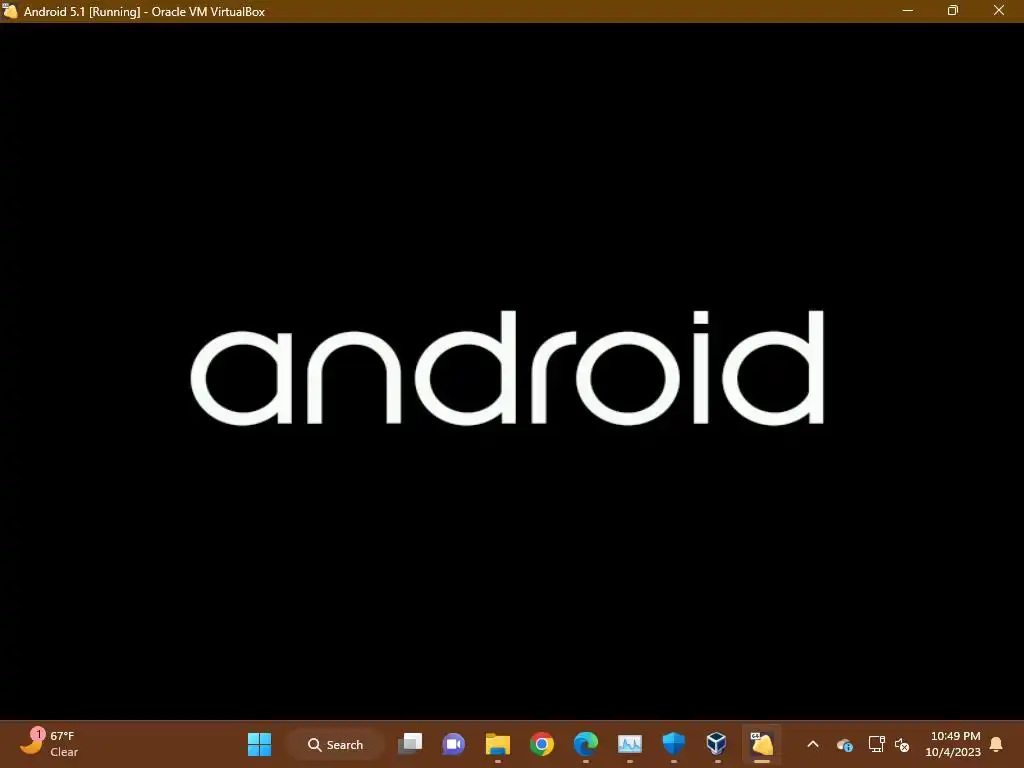Open VirtualBox Manager taskbar icon
The width and height of the screenshot is (1024, 768).
tap(717, 744)
